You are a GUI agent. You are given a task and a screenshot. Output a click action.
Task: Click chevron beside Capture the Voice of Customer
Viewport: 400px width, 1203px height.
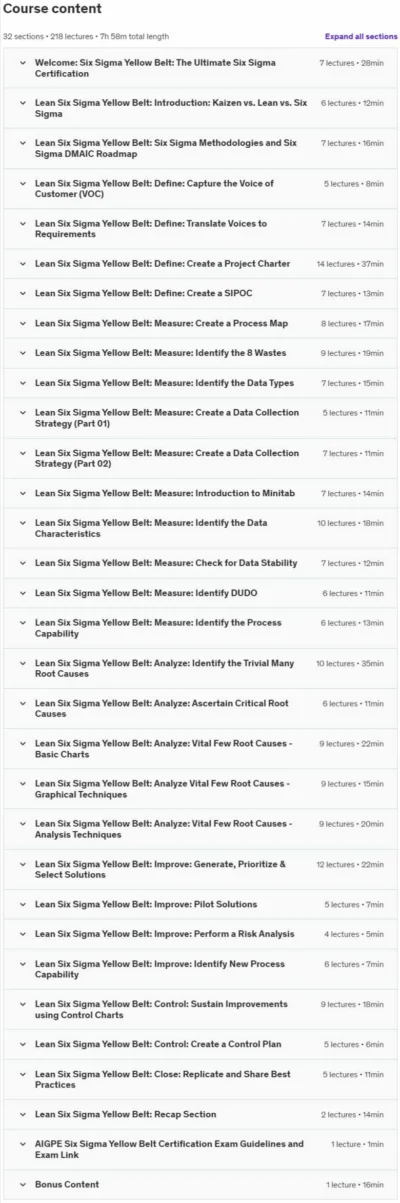click(23, 183)
